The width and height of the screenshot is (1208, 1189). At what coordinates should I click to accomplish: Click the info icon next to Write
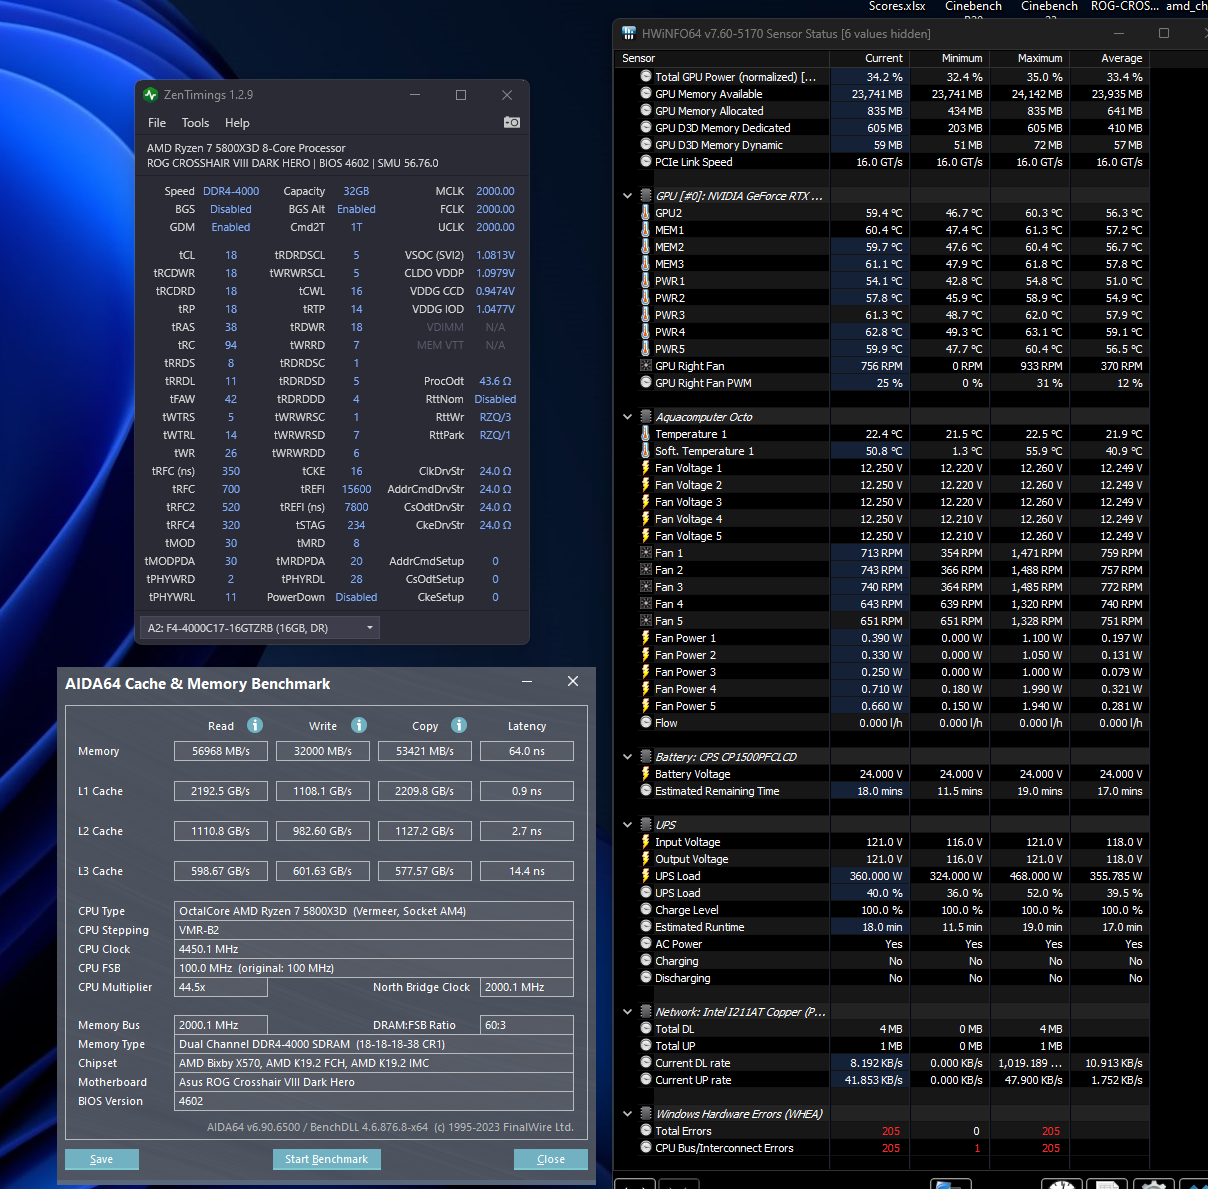tap(359, 725)
